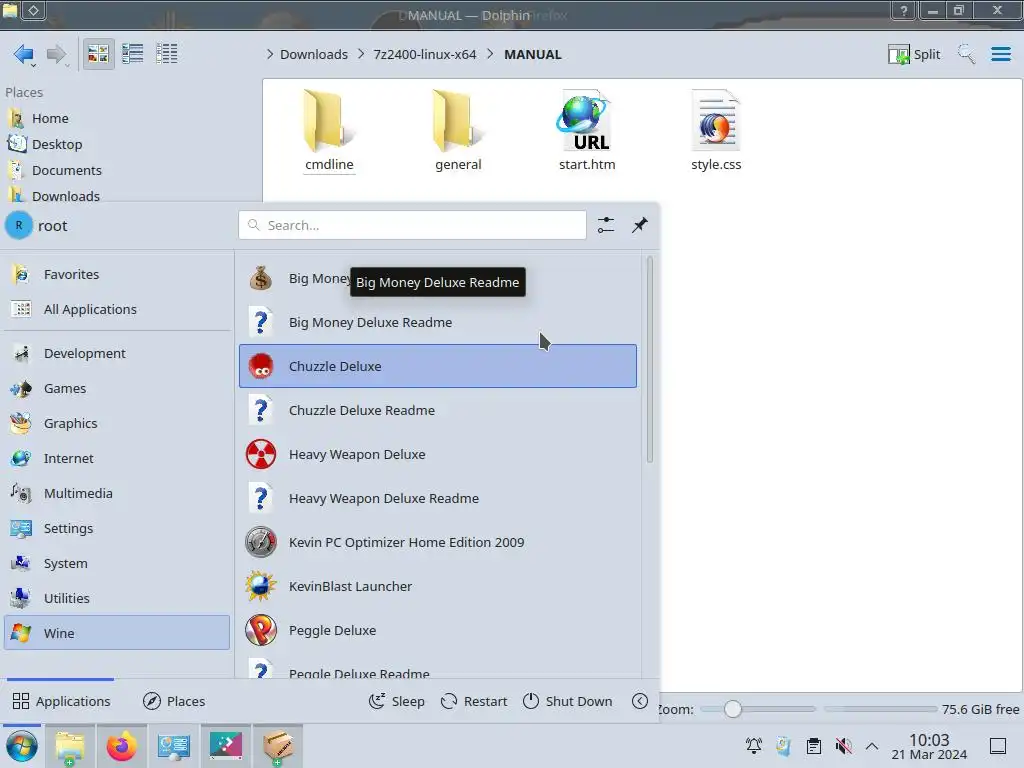Click the Restart button

473,701
